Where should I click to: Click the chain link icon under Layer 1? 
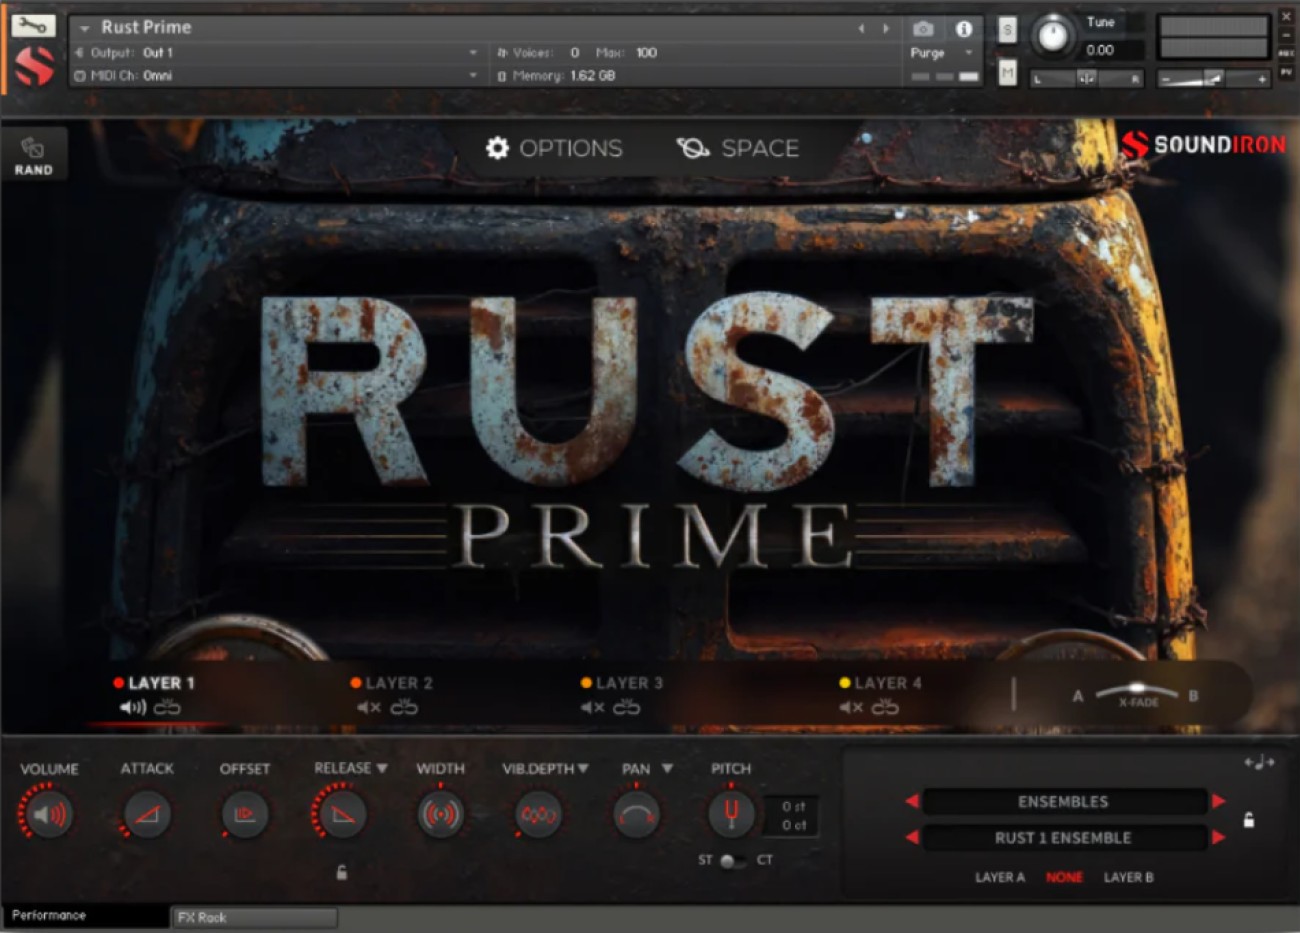[x=167, y=707]
